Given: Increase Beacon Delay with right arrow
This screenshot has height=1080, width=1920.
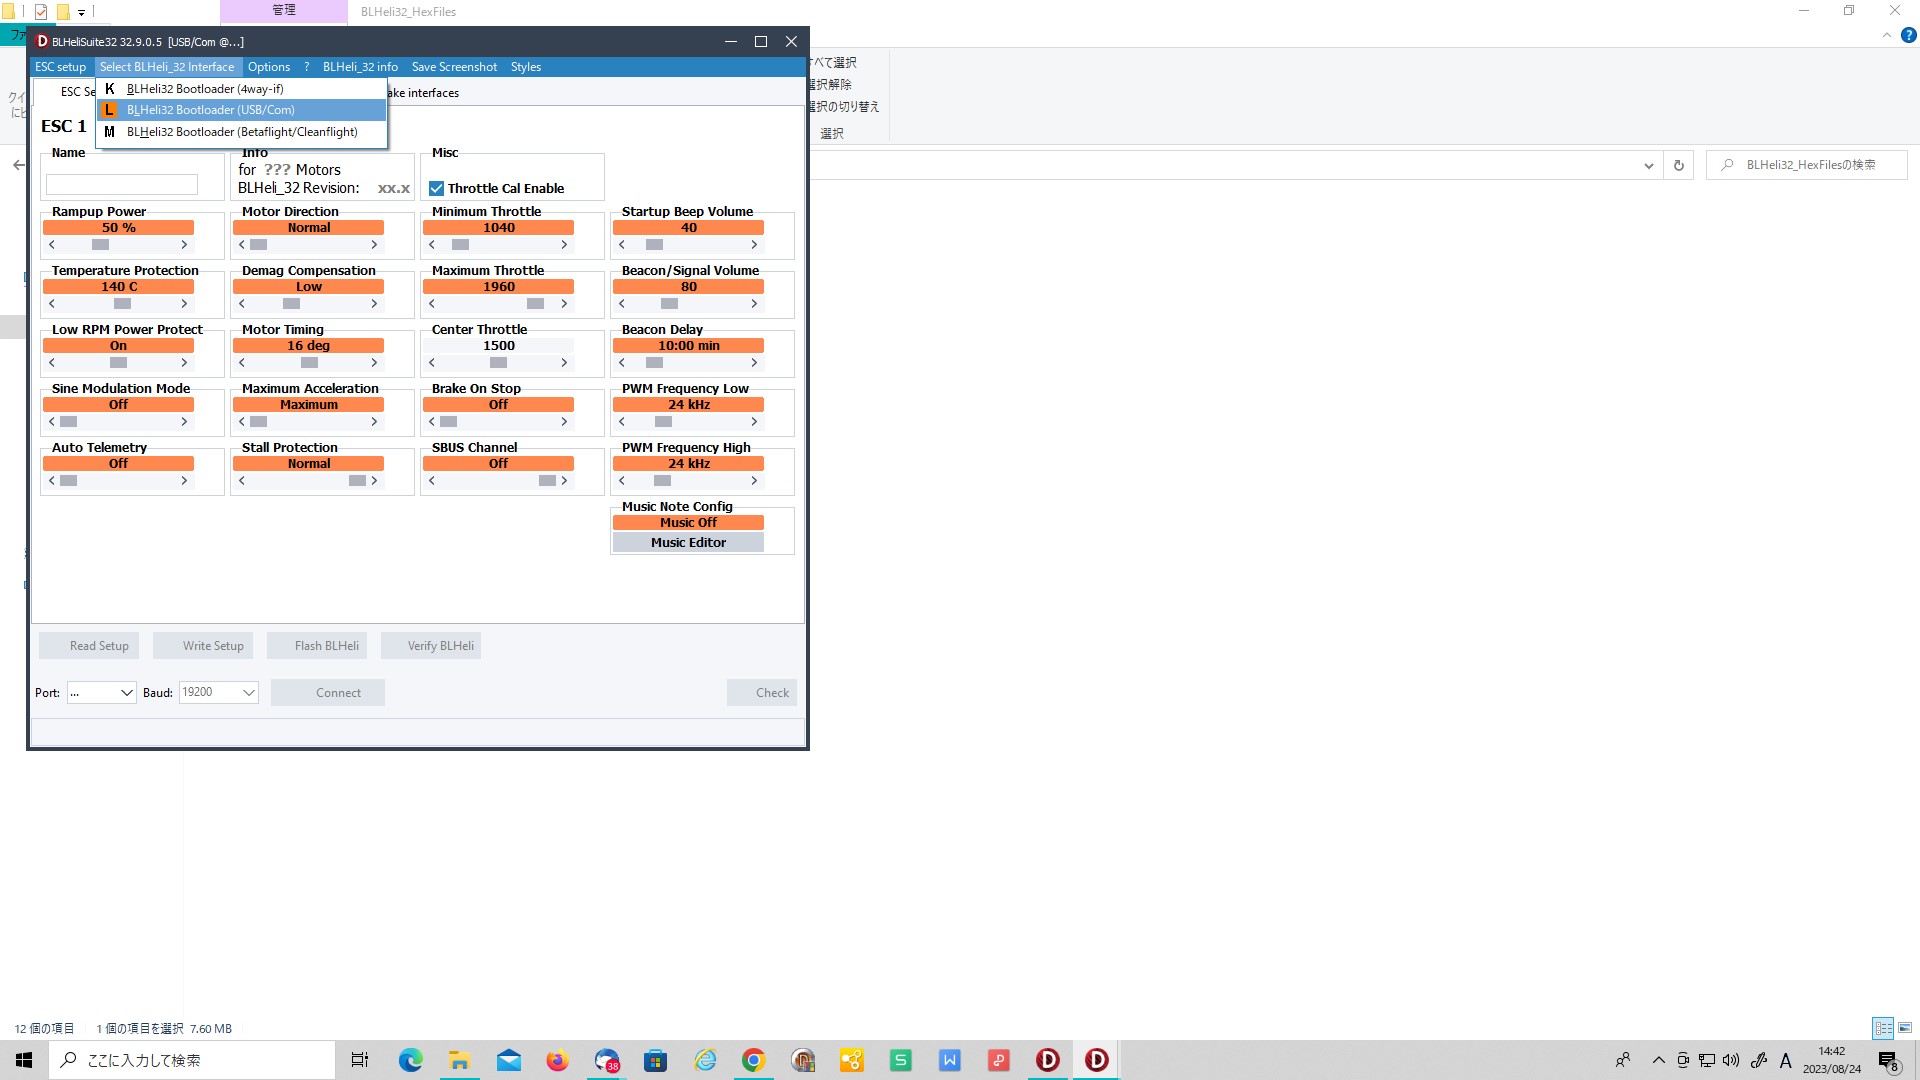Looking at the screenshot, I should 754,363.
